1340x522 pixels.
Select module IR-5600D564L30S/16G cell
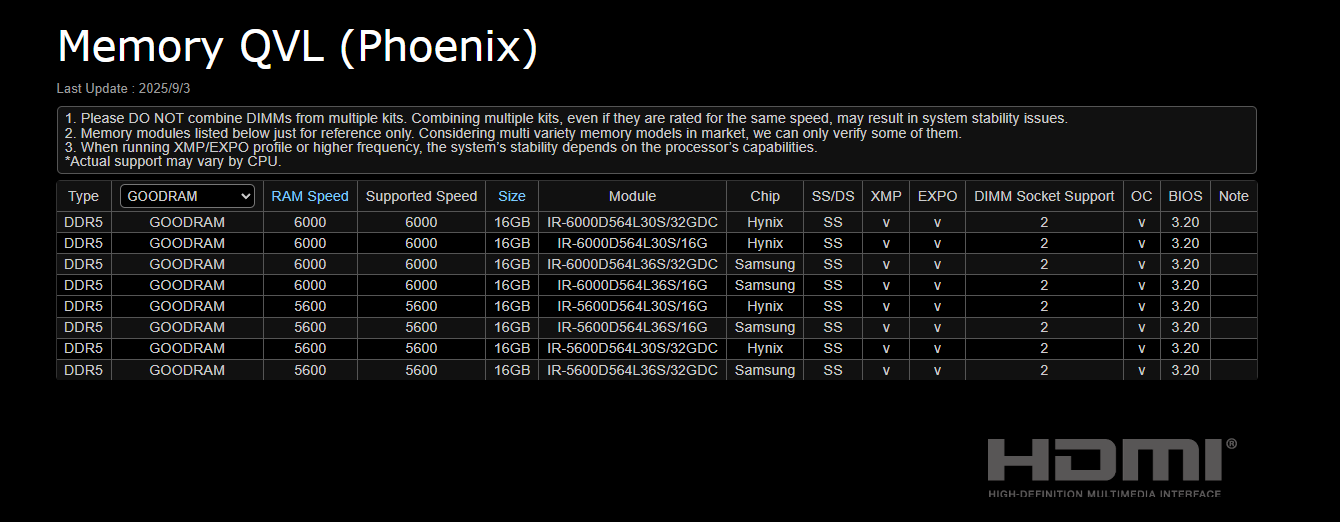click(x=632, y=306)
